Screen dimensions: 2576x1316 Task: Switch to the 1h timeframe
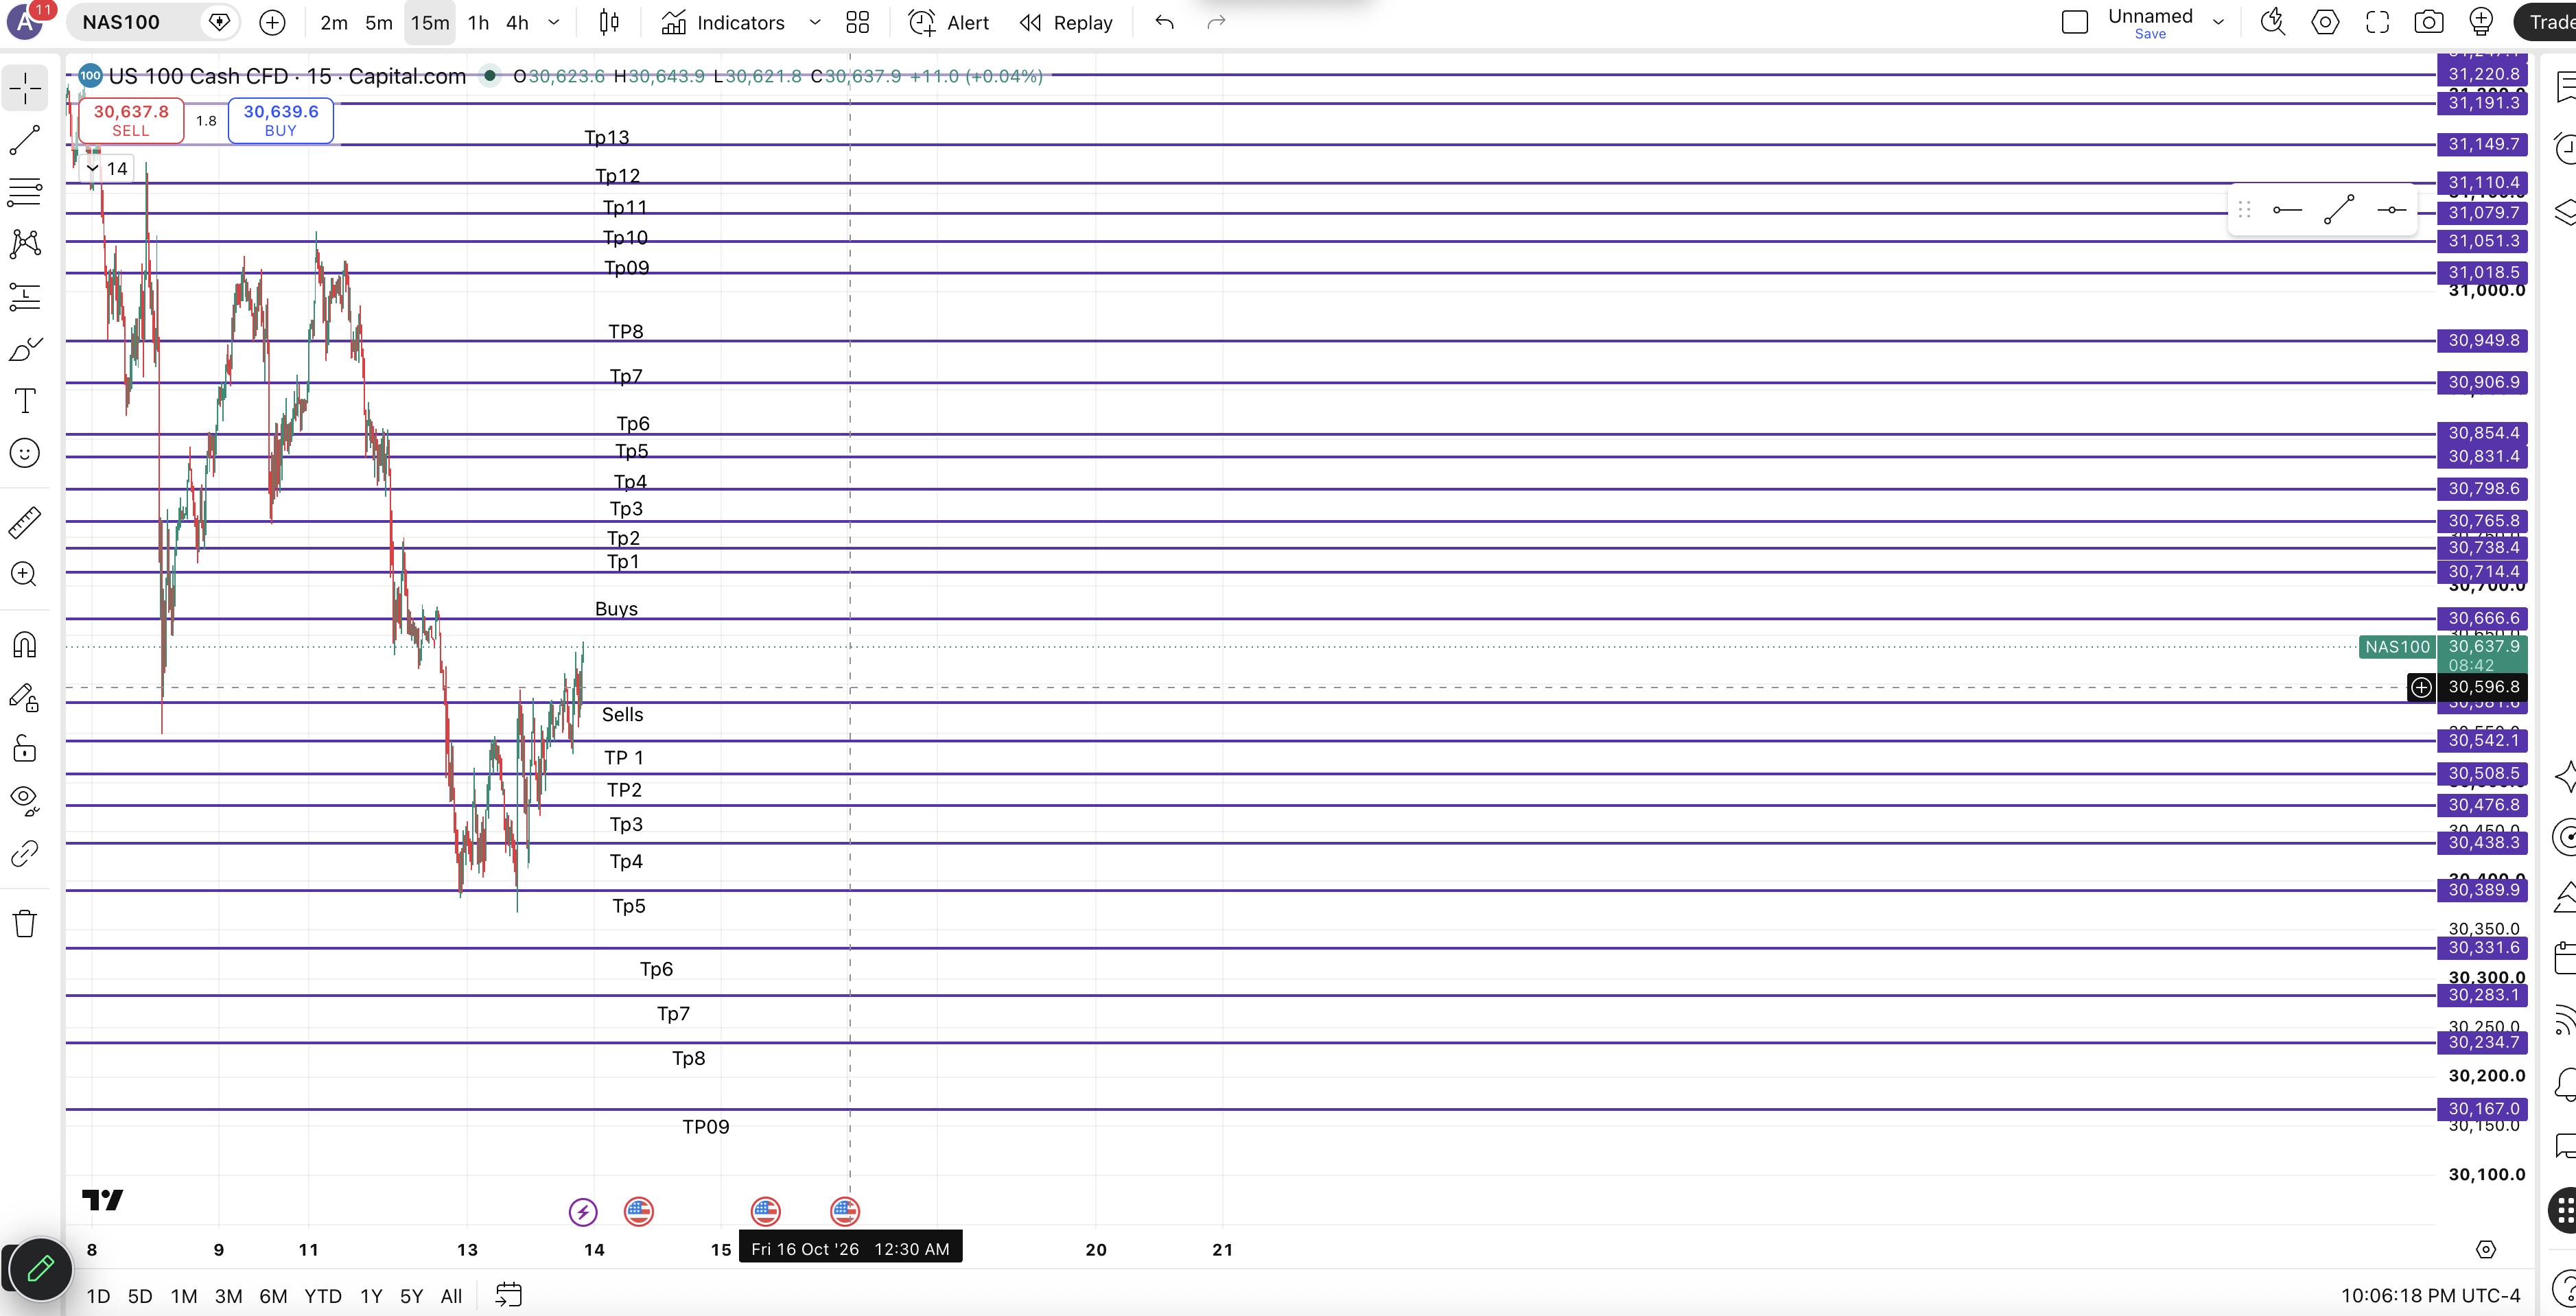478,23
